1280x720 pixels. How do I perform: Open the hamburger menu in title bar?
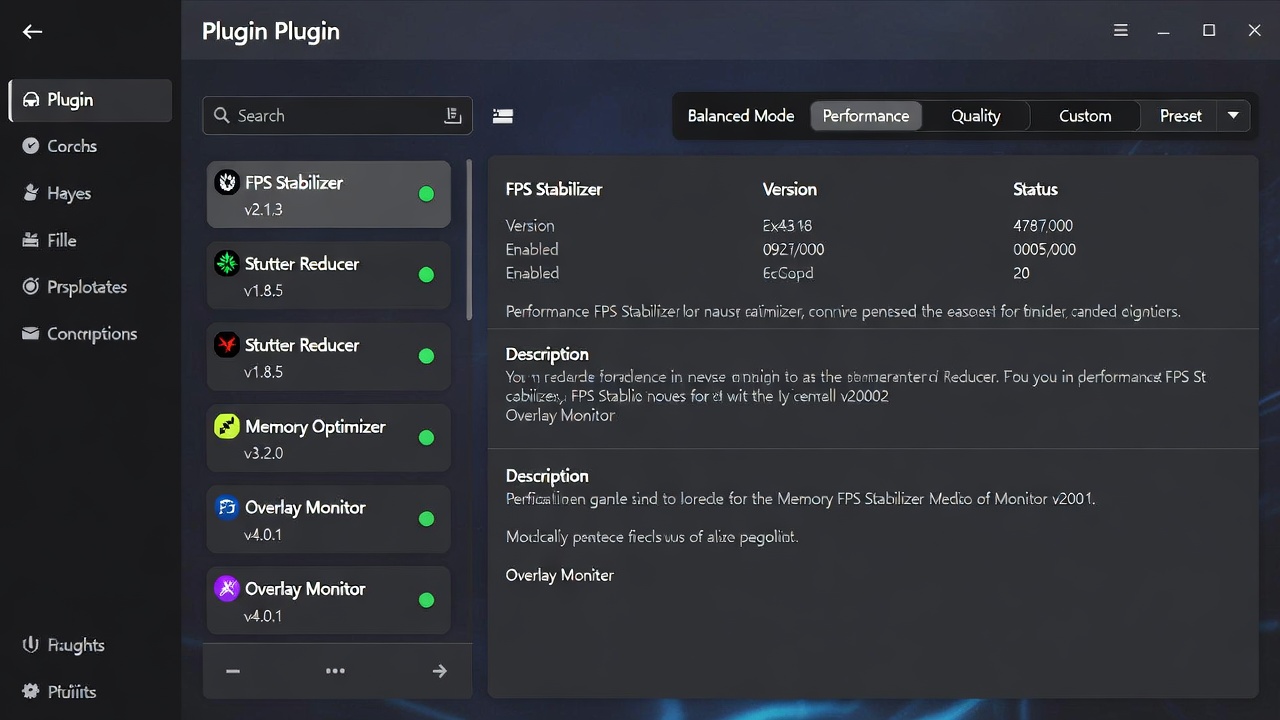(1121, 31)
